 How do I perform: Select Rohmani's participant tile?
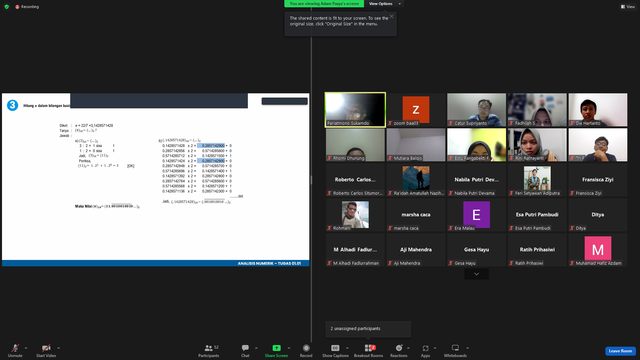tap(355, 215)
